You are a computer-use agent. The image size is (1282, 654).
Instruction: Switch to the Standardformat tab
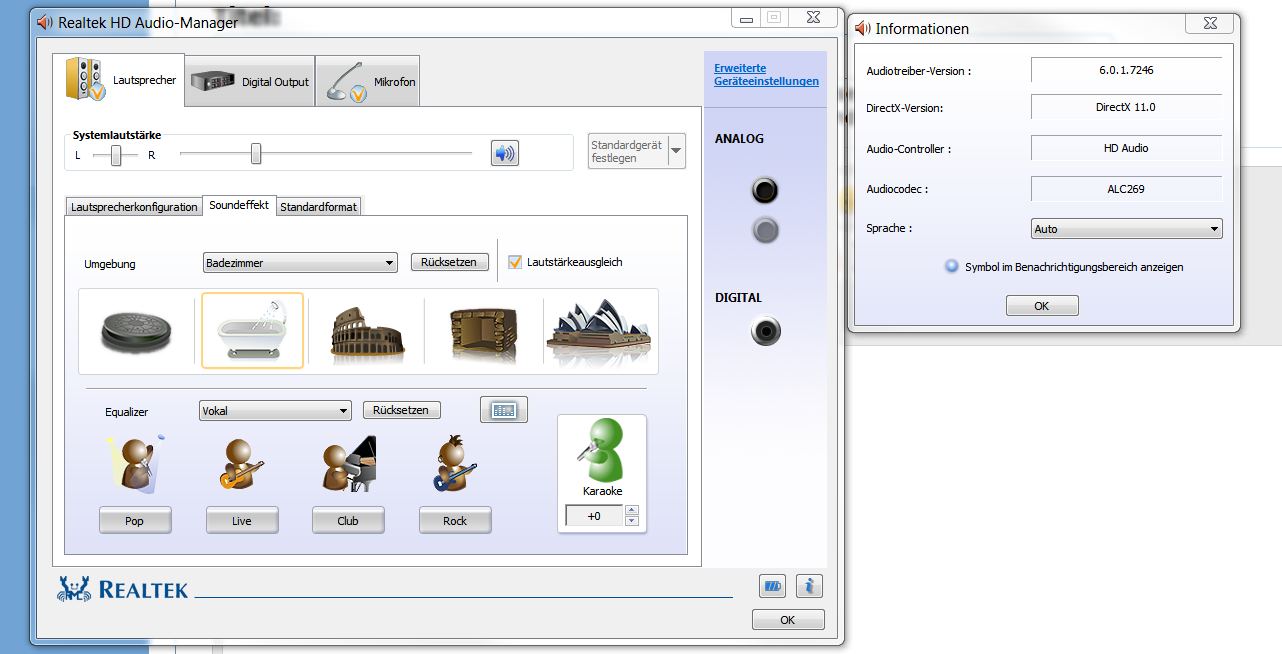pyautogui.click(x=319, y=207)
